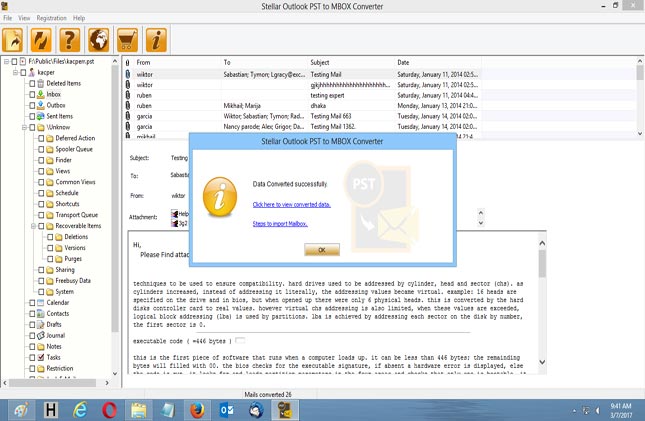Select the Calendar folder icon

[x=41, y=302]
